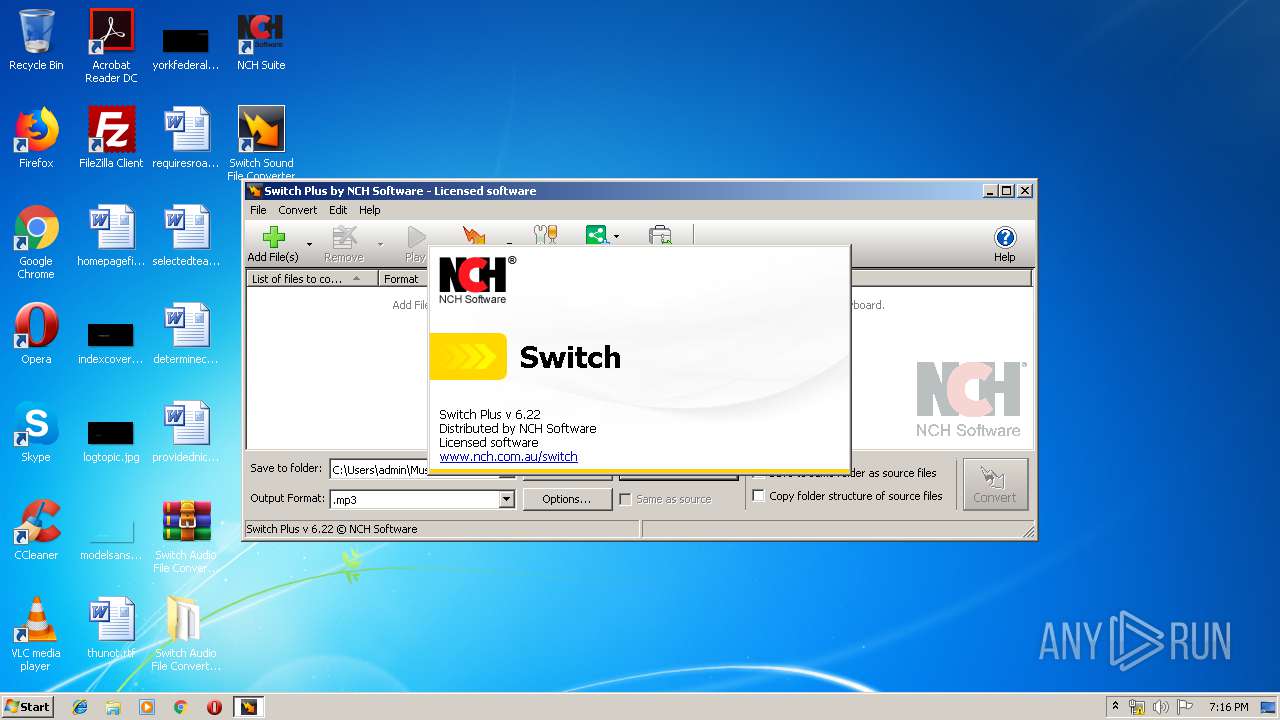Open Windows Explorer from the taskbar
The width and height of the screenshot is (1280, 720).
tap(113, 707)
